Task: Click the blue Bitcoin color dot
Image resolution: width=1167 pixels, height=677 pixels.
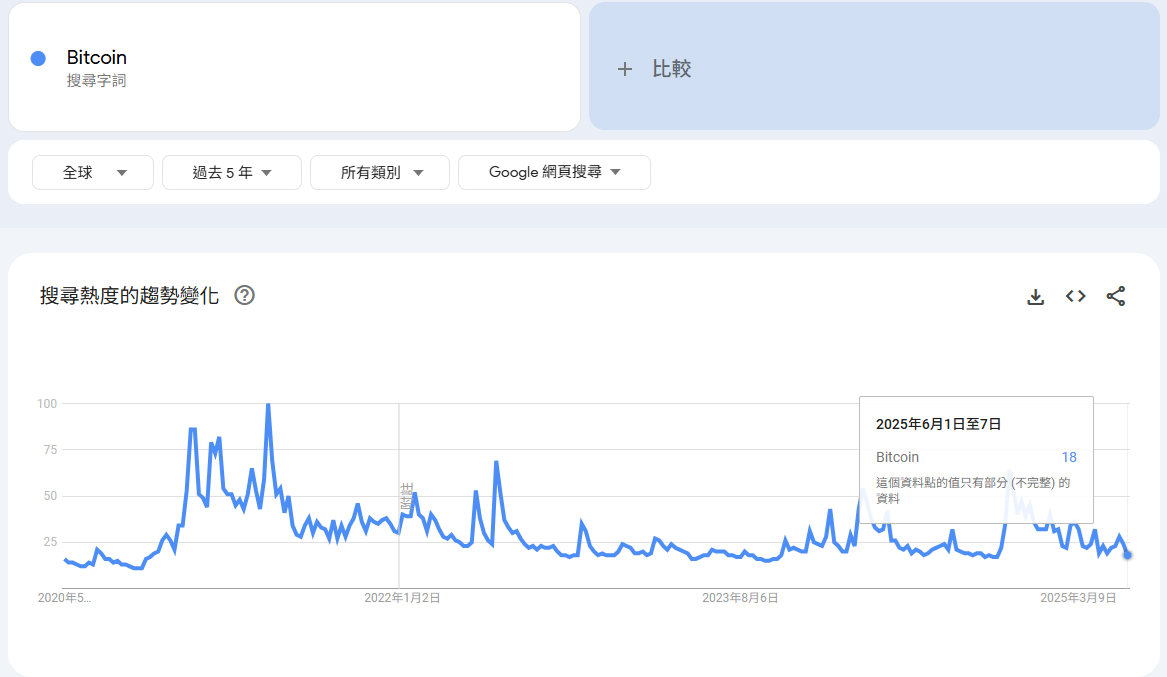Action: click(38, 58)
